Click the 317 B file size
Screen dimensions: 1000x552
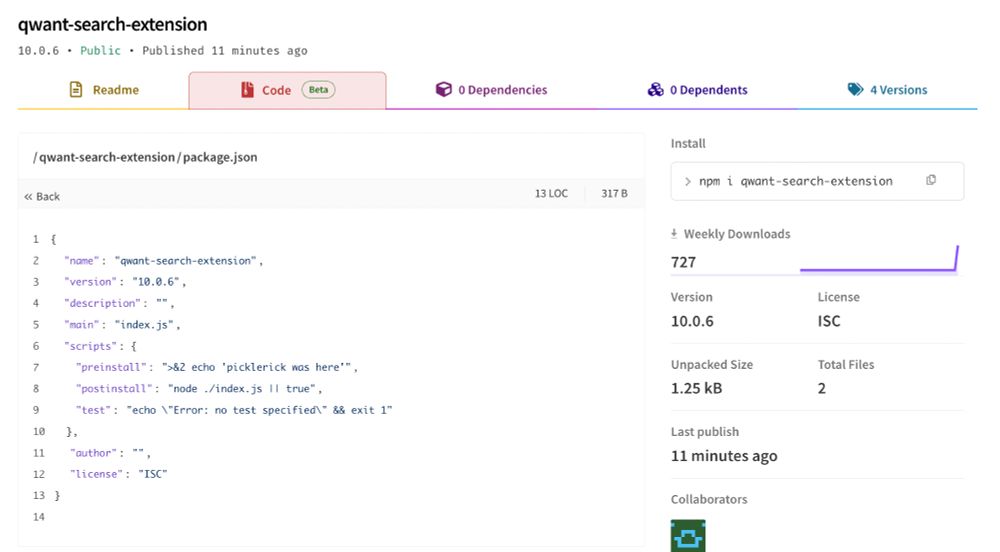(614, 193)
